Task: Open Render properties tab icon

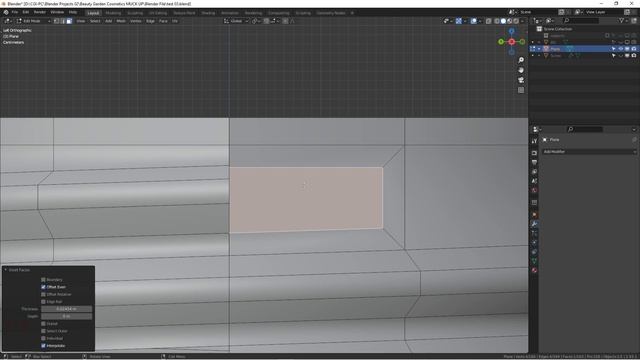Action: click(534, 153)
